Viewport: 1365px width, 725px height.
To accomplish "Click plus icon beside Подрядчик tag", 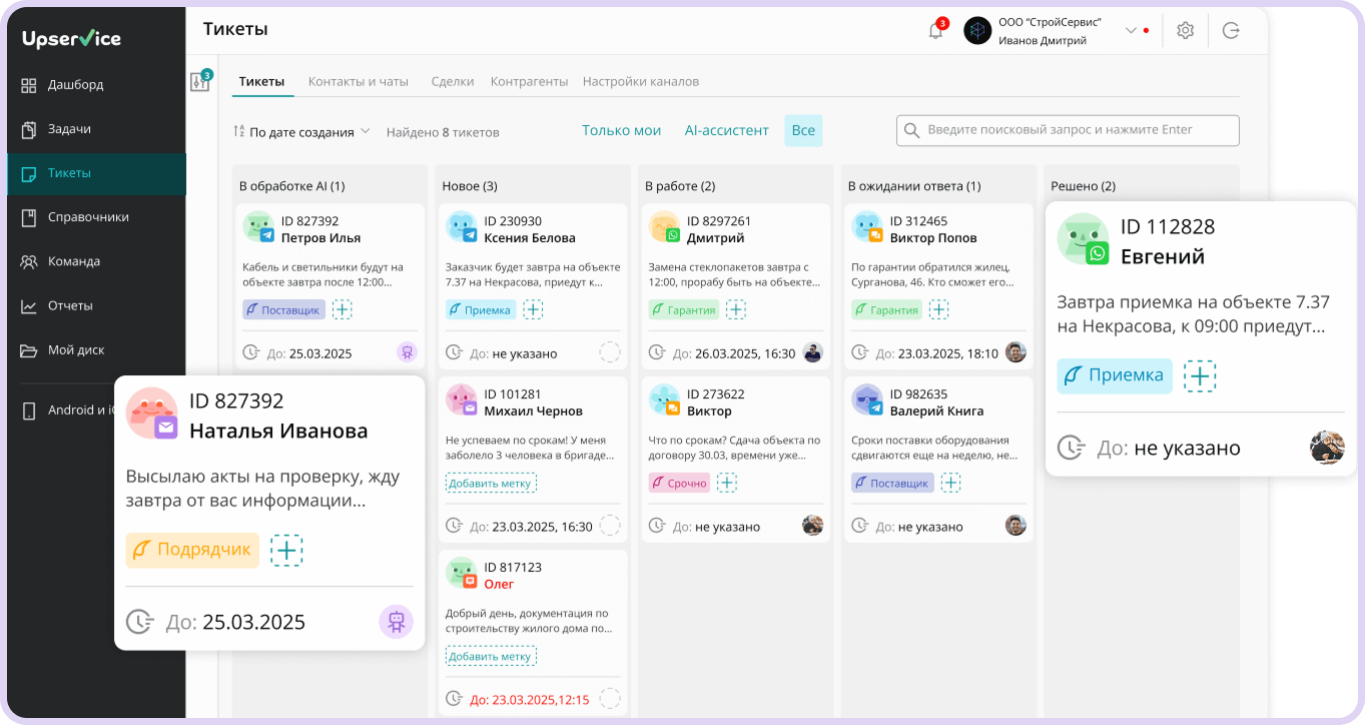I will pyautogui.click(x=286, y=550).
